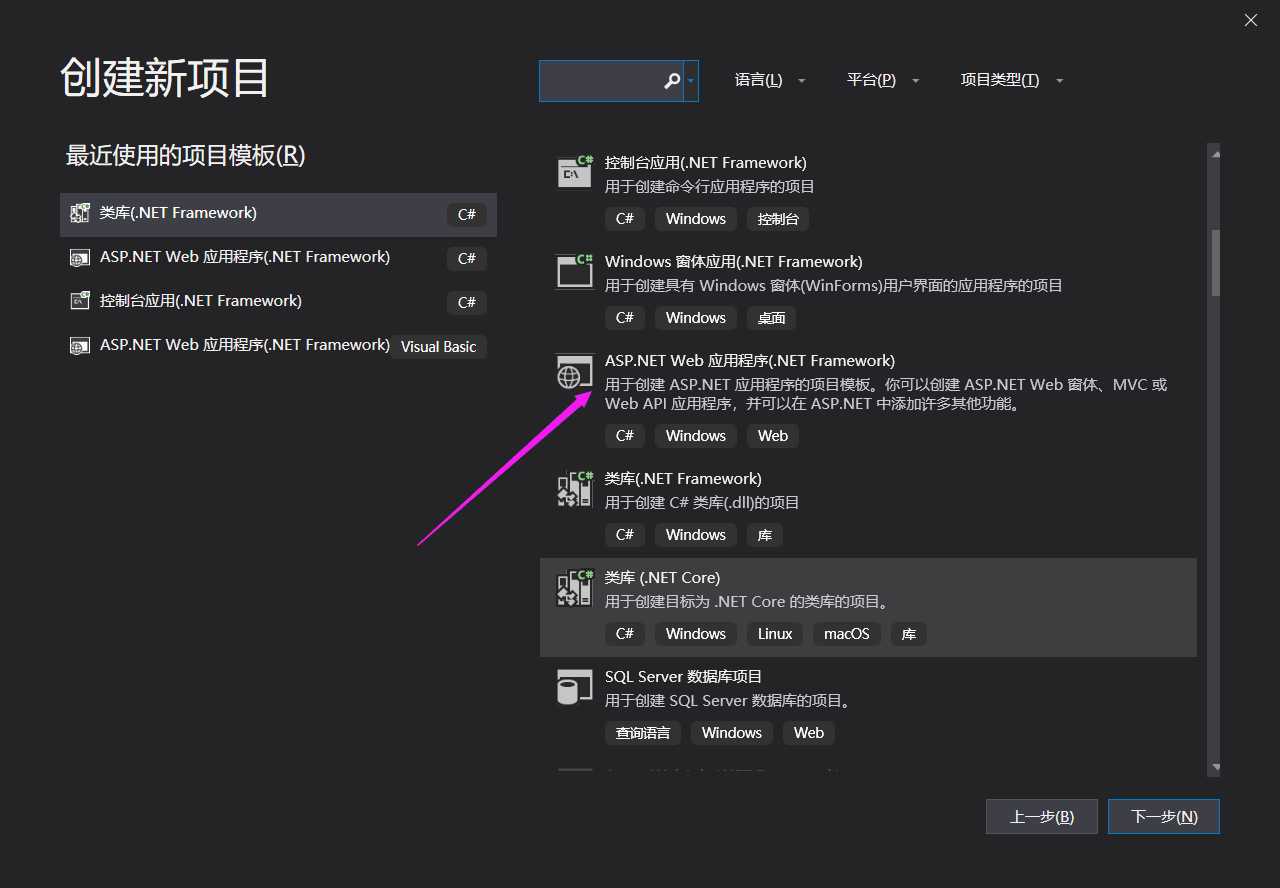Viewport: 1280px width, 888px height.
Task: Click the 库 tag under 类库(.NET Framework) in main list
Action: tap(765, 535)
